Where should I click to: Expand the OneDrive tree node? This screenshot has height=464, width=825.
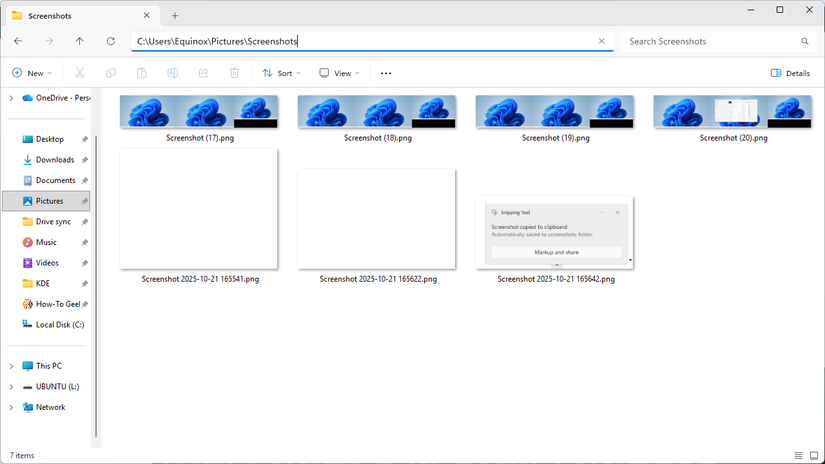11,98
